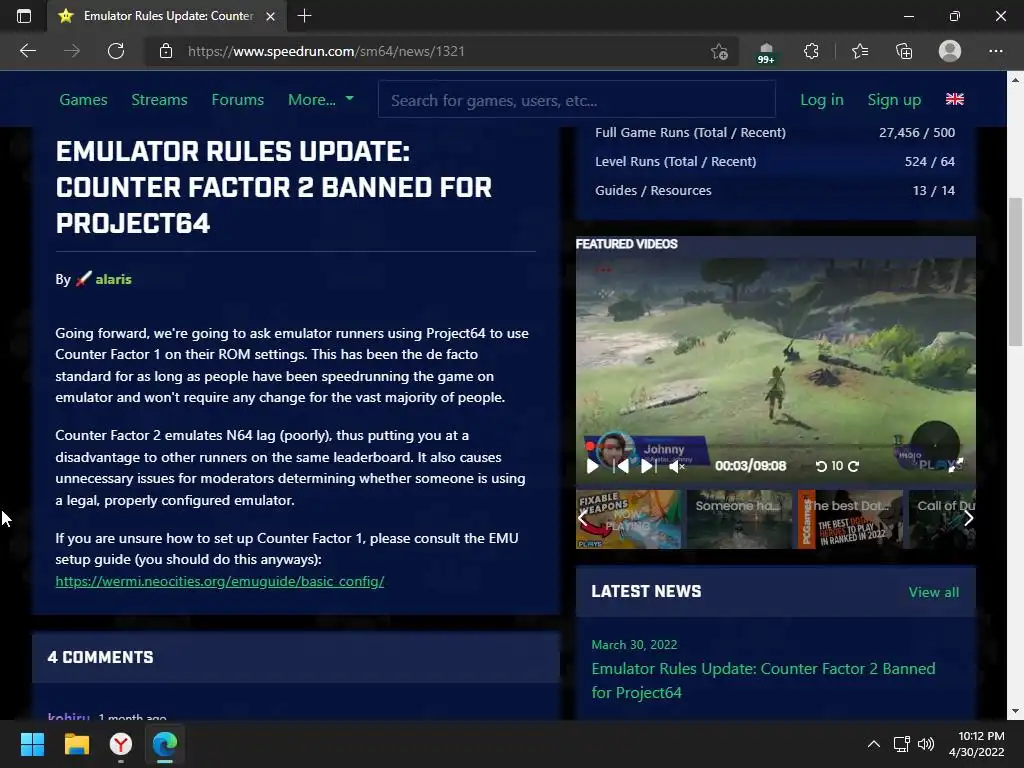
Task: Rewind the video 10 seconds
Action: pyautogui.click(x=822, y=466)
